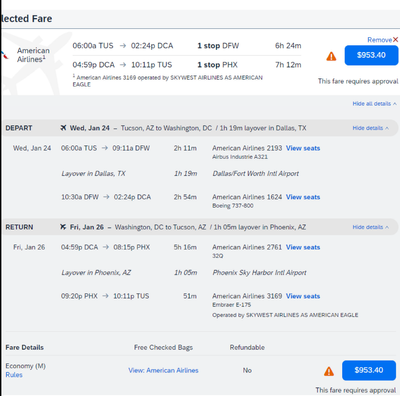Click the return plane icon by Fri, Jan 26

63,227
